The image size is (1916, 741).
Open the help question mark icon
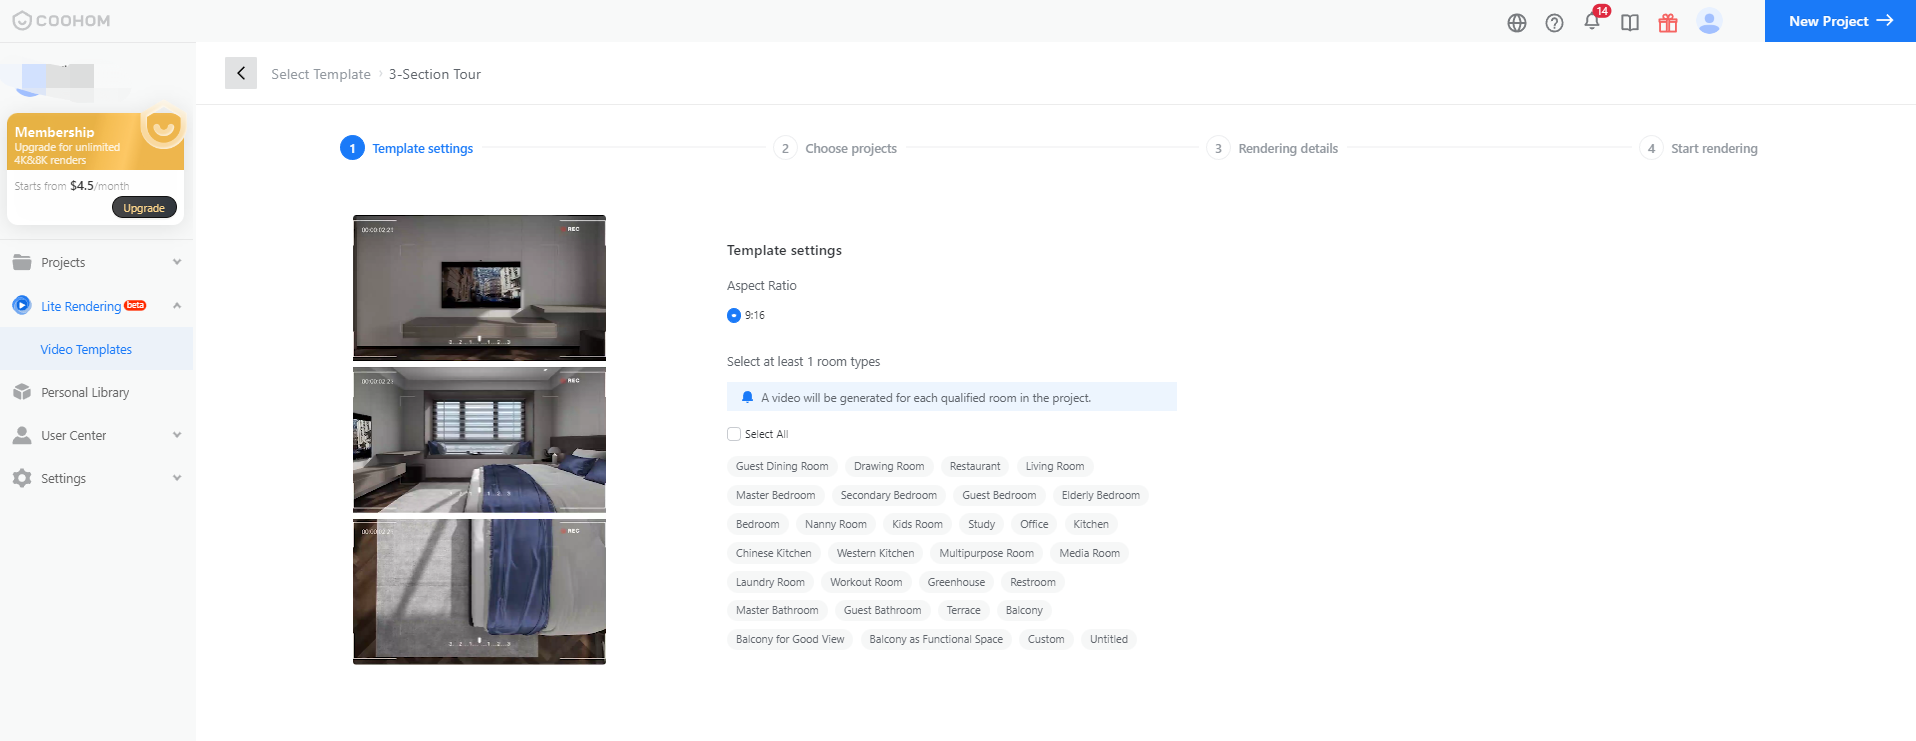pyautogui.click(x=1554, y=23)
